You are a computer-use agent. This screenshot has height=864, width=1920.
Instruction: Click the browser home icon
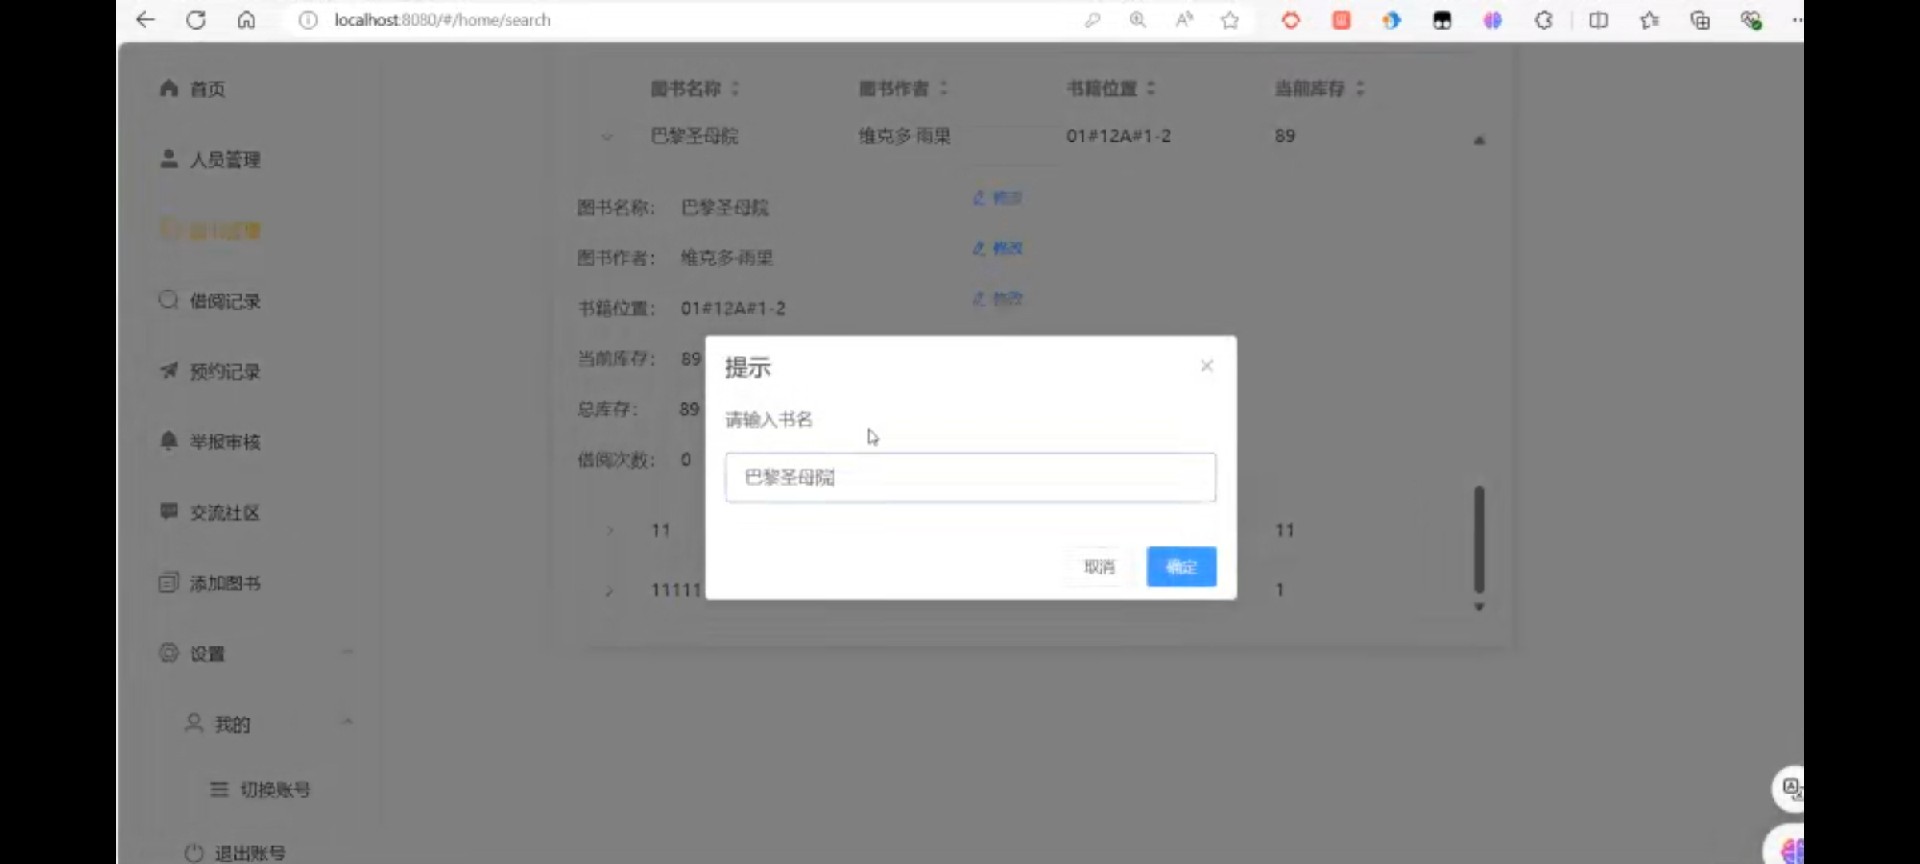(x=246, y=20)
